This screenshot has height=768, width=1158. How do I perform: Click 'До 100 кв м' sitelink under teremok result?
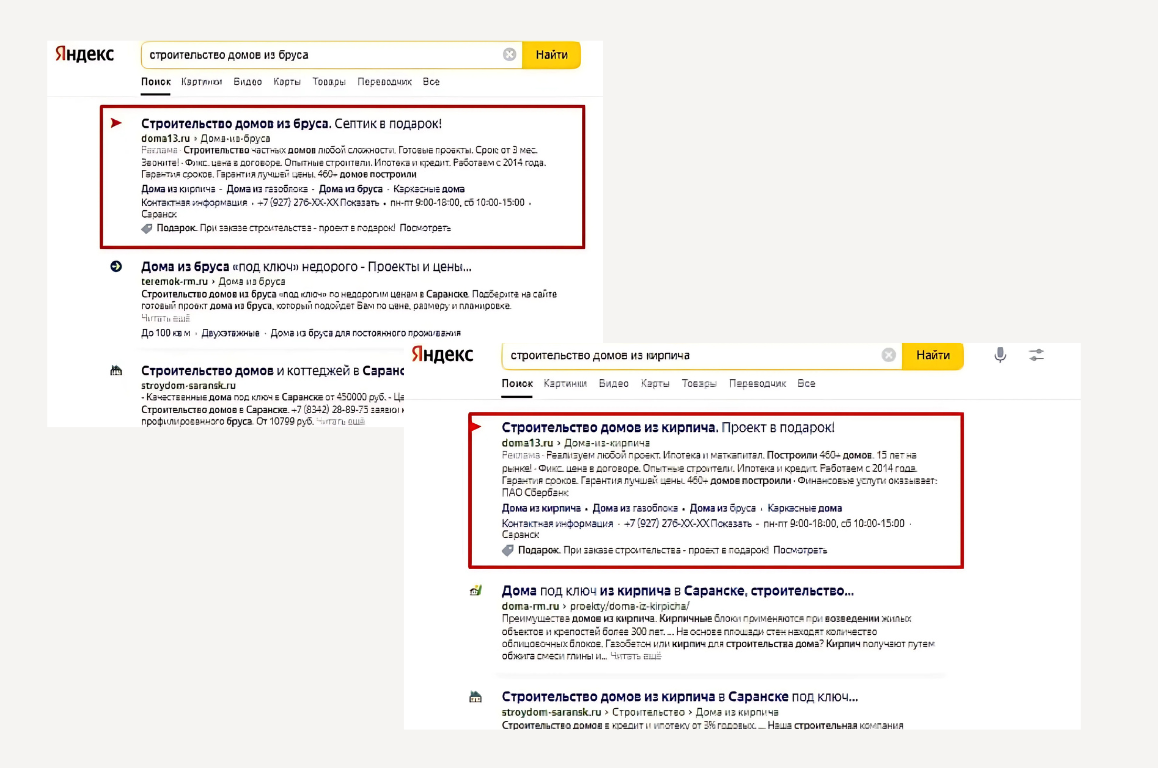pyautogui.click(x=165, y=333)
